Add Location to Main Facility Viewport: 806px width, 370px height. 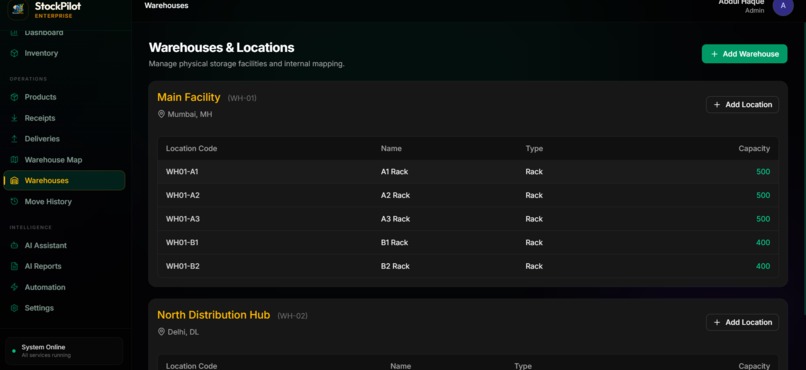pos(742,104)
